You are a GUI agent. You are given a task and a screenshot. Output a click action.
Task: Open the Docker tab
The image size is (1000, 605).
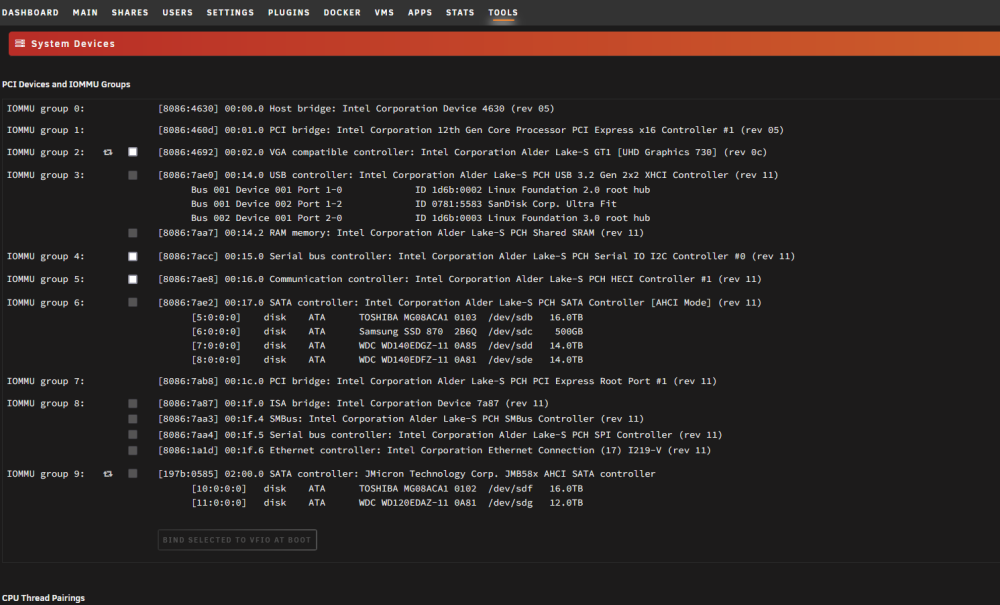click(342, 12)
